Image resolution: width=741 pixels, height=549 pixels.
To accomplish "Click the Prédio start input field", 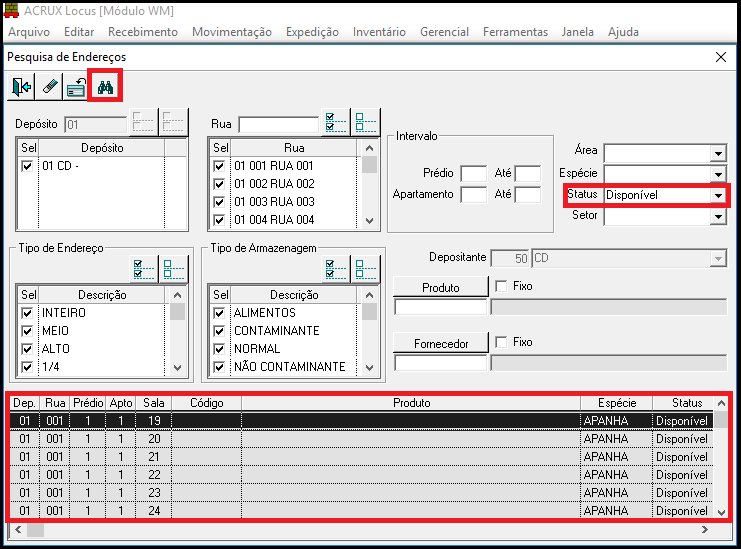I will [474, 173].
